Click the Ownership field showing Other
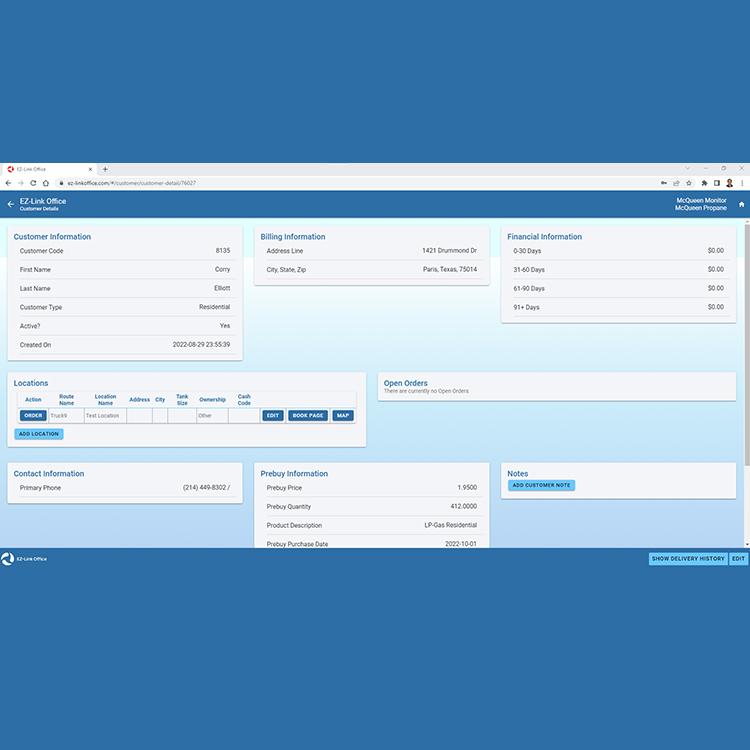Image resolution: width=750 pixels, height=750 pixels. (x=212, y=416)
